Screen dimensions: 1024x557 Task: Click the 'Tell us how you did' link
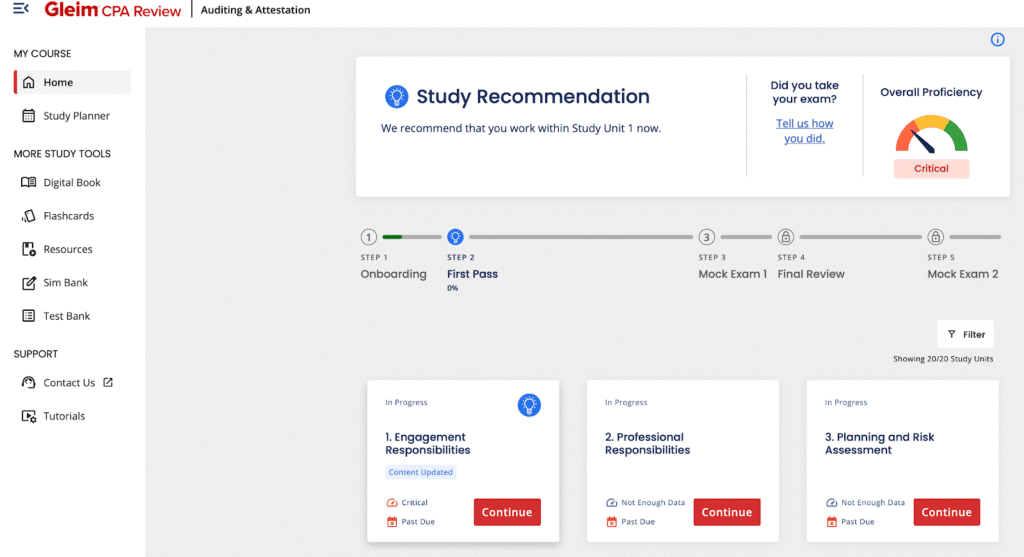(x=804, y=131)
